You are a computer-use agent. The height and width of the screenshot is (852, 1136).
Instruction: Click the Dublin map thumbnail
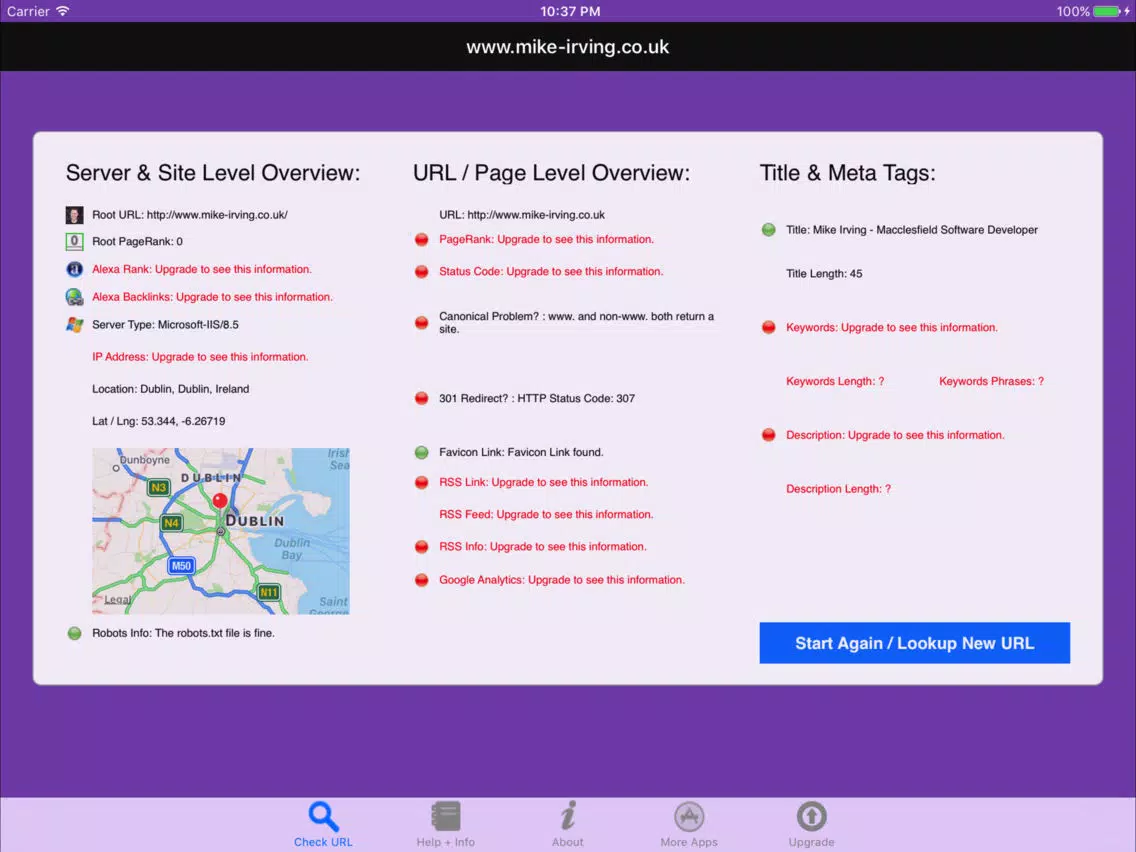[221, 531]
